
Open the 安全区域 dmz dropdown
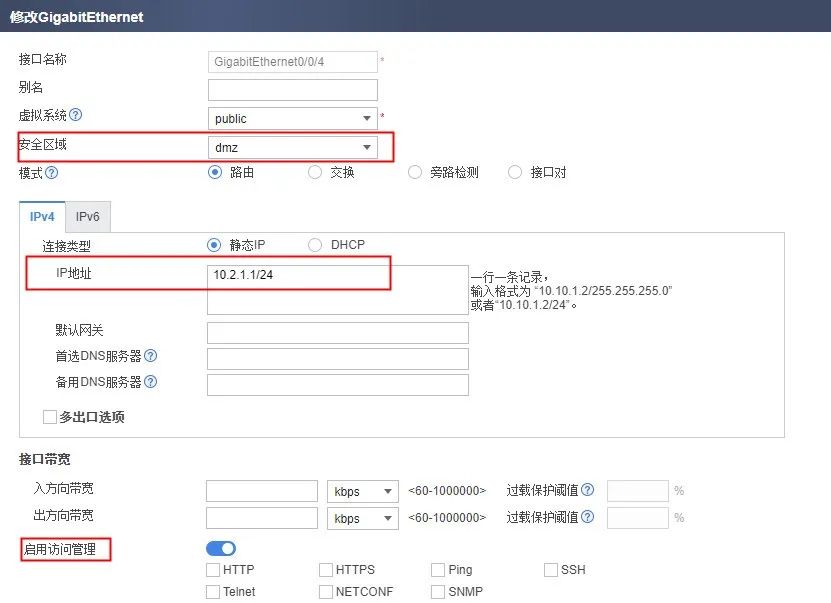point(293,147)
